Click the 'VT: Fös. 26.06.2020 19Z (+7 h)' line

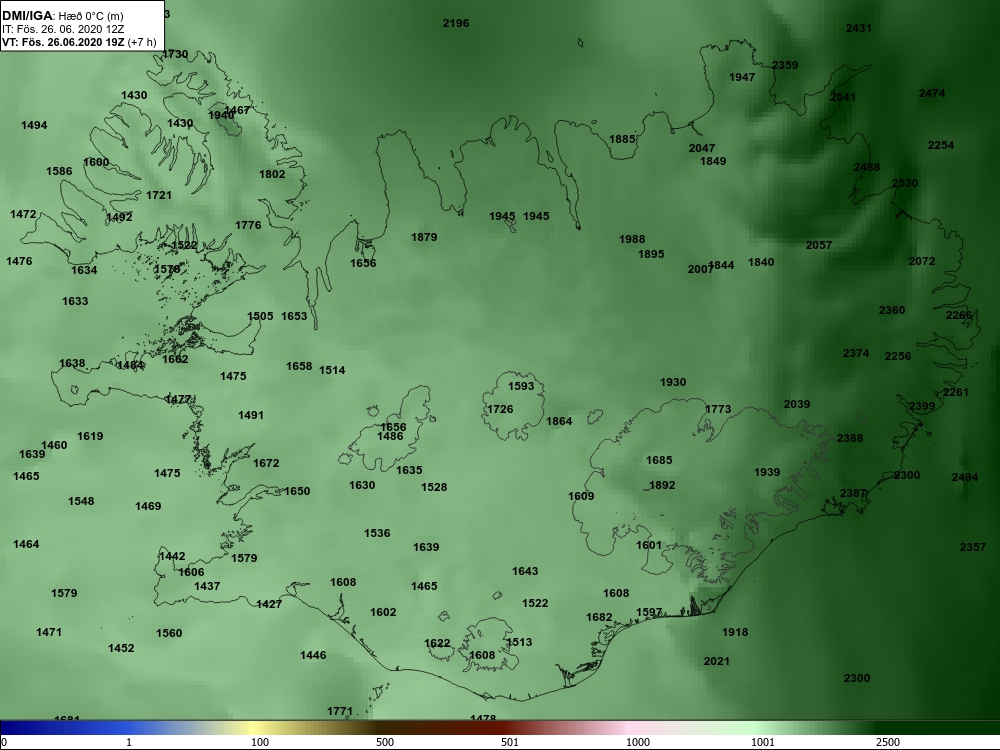click(x=79, y=42)
